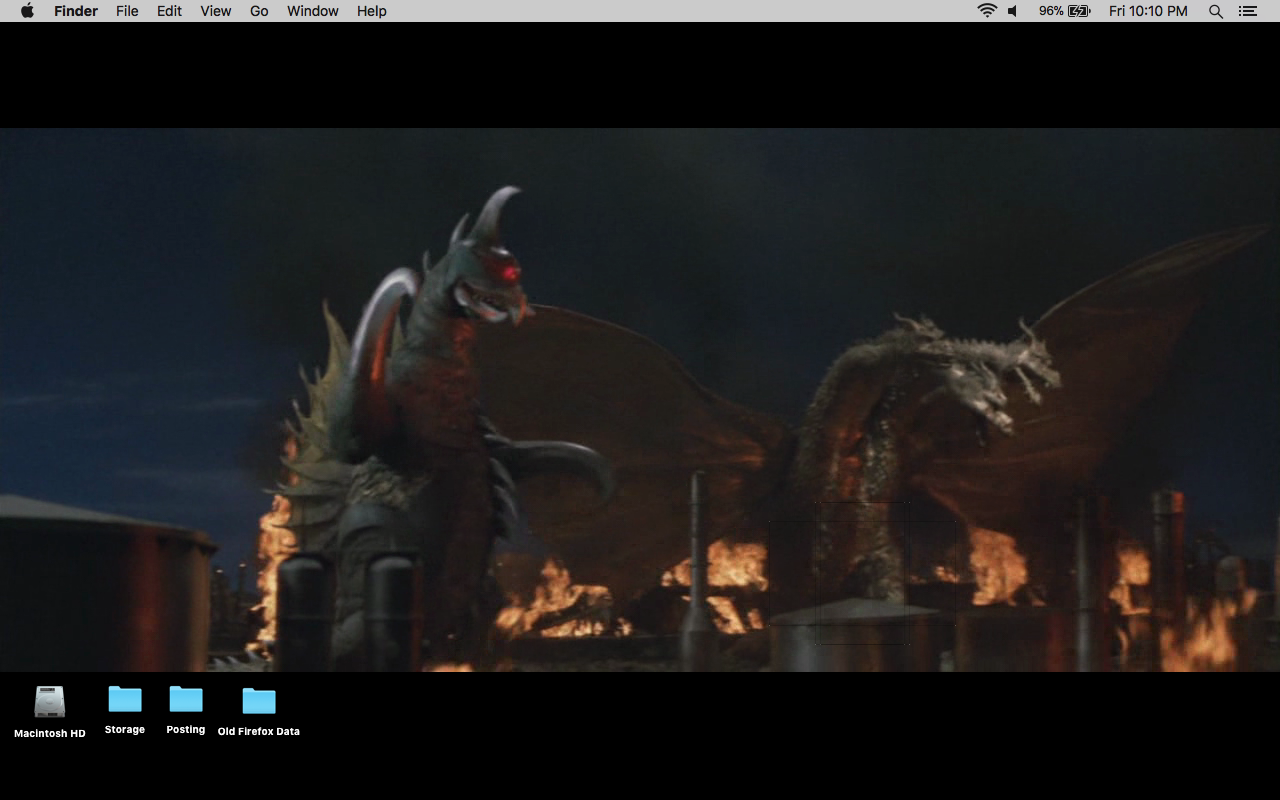Viewport: 1280px width, 800px height.
Task: Open the Edit menu
Action: pyautogui.click(x=169, y=11)
